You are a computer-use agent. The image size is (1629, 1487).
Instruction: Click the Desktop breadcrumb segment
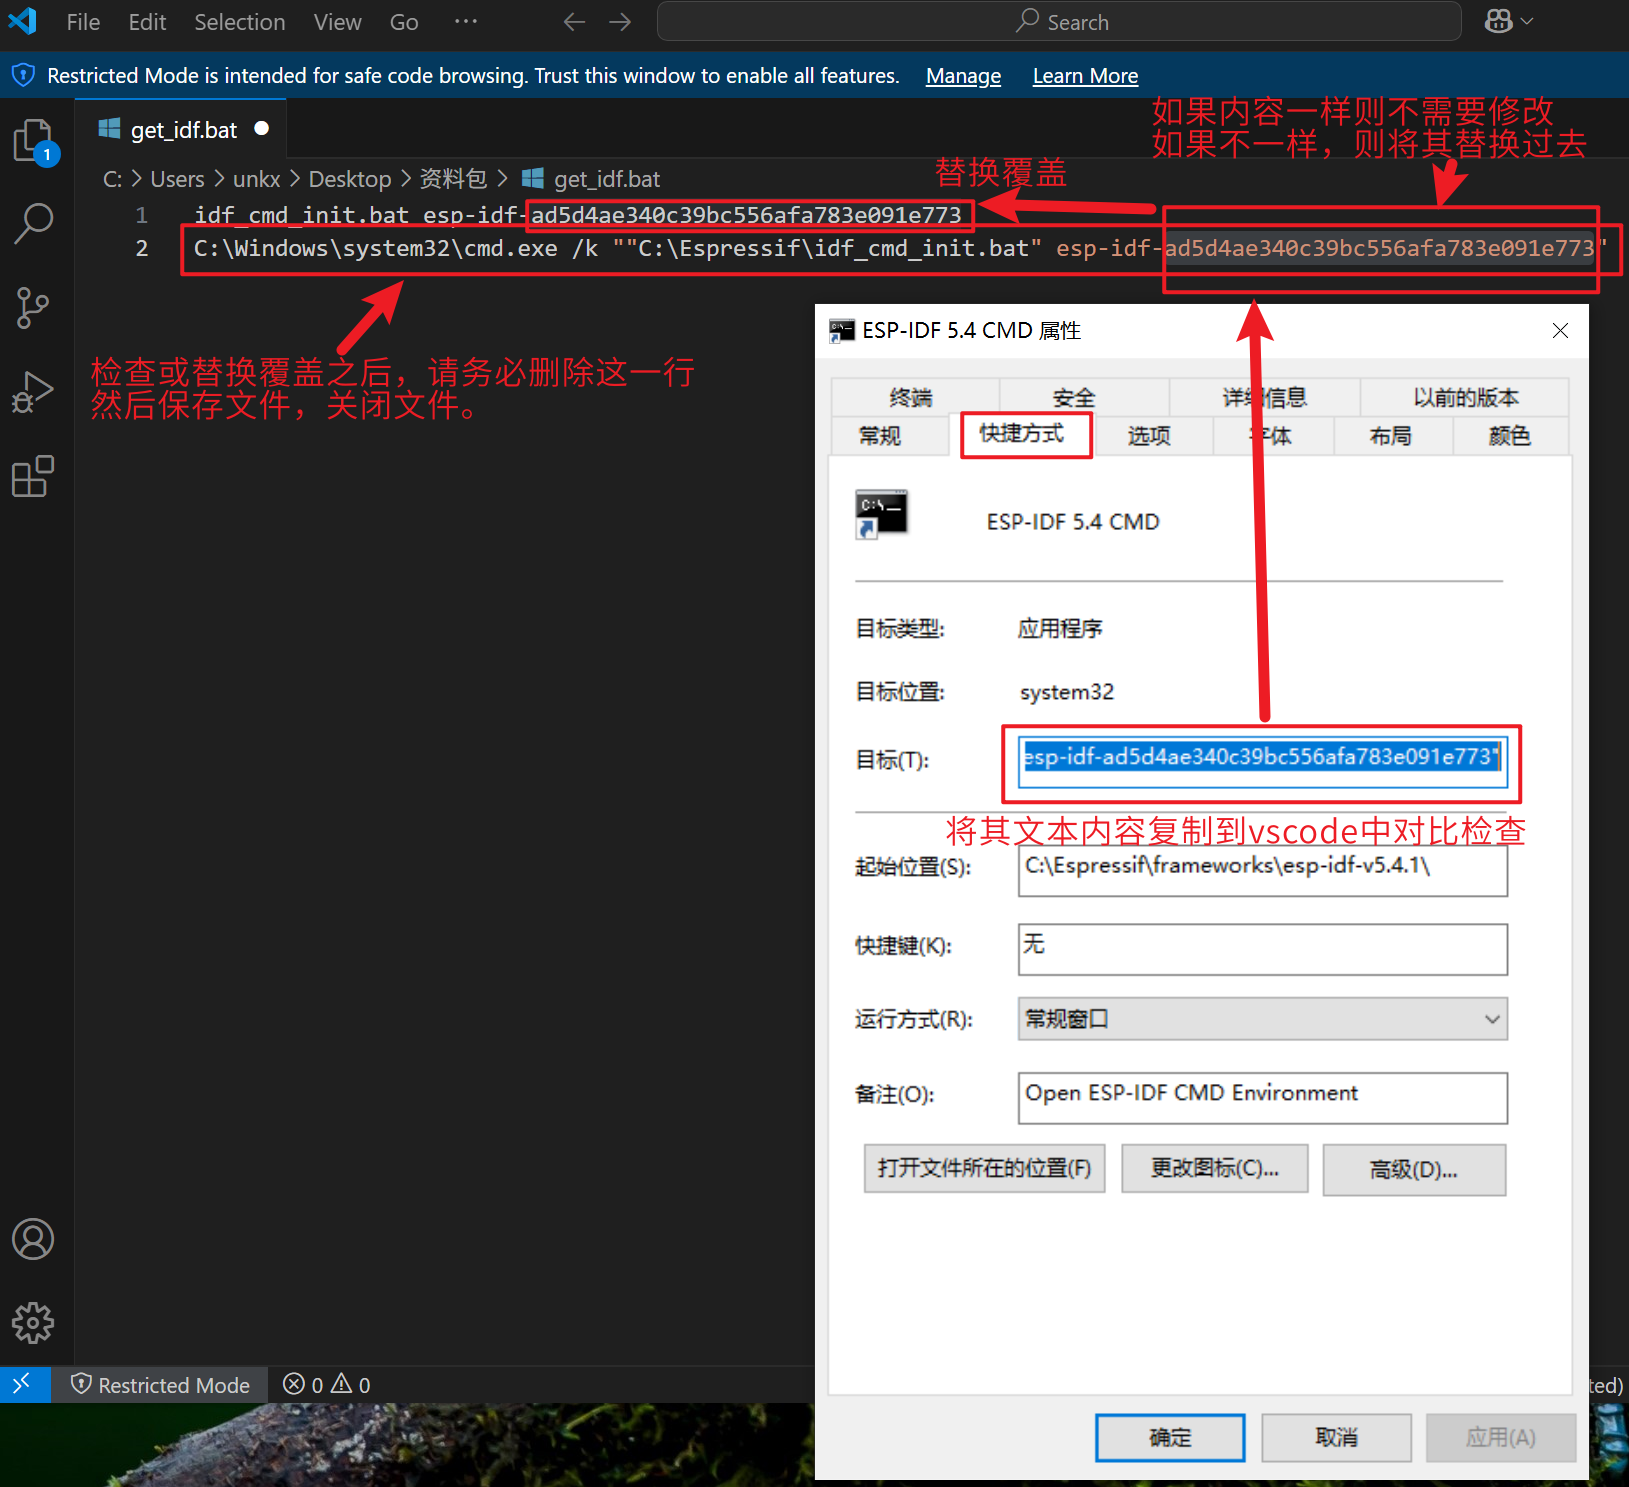click(350, 179)
